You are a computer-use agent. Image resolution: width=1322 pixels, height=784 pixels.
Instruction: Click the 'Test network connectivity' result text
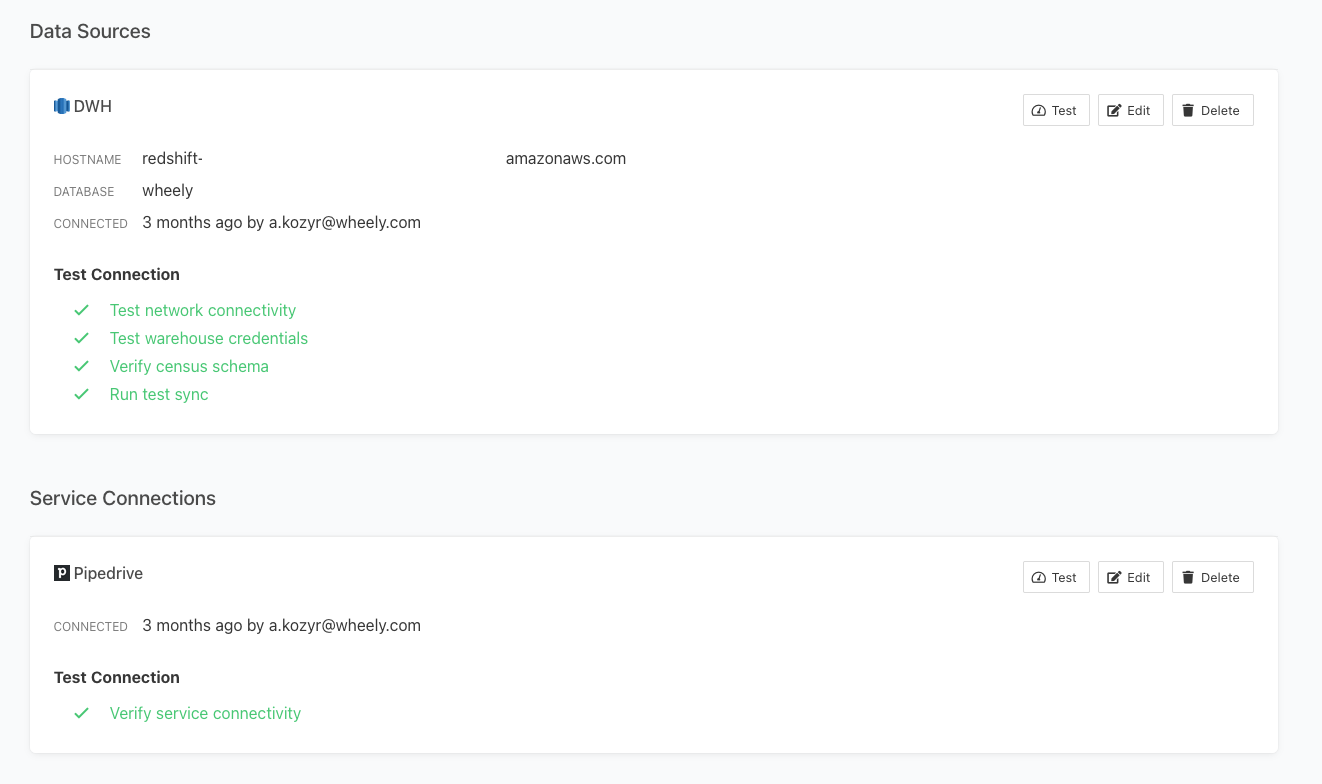pos(203,310)
